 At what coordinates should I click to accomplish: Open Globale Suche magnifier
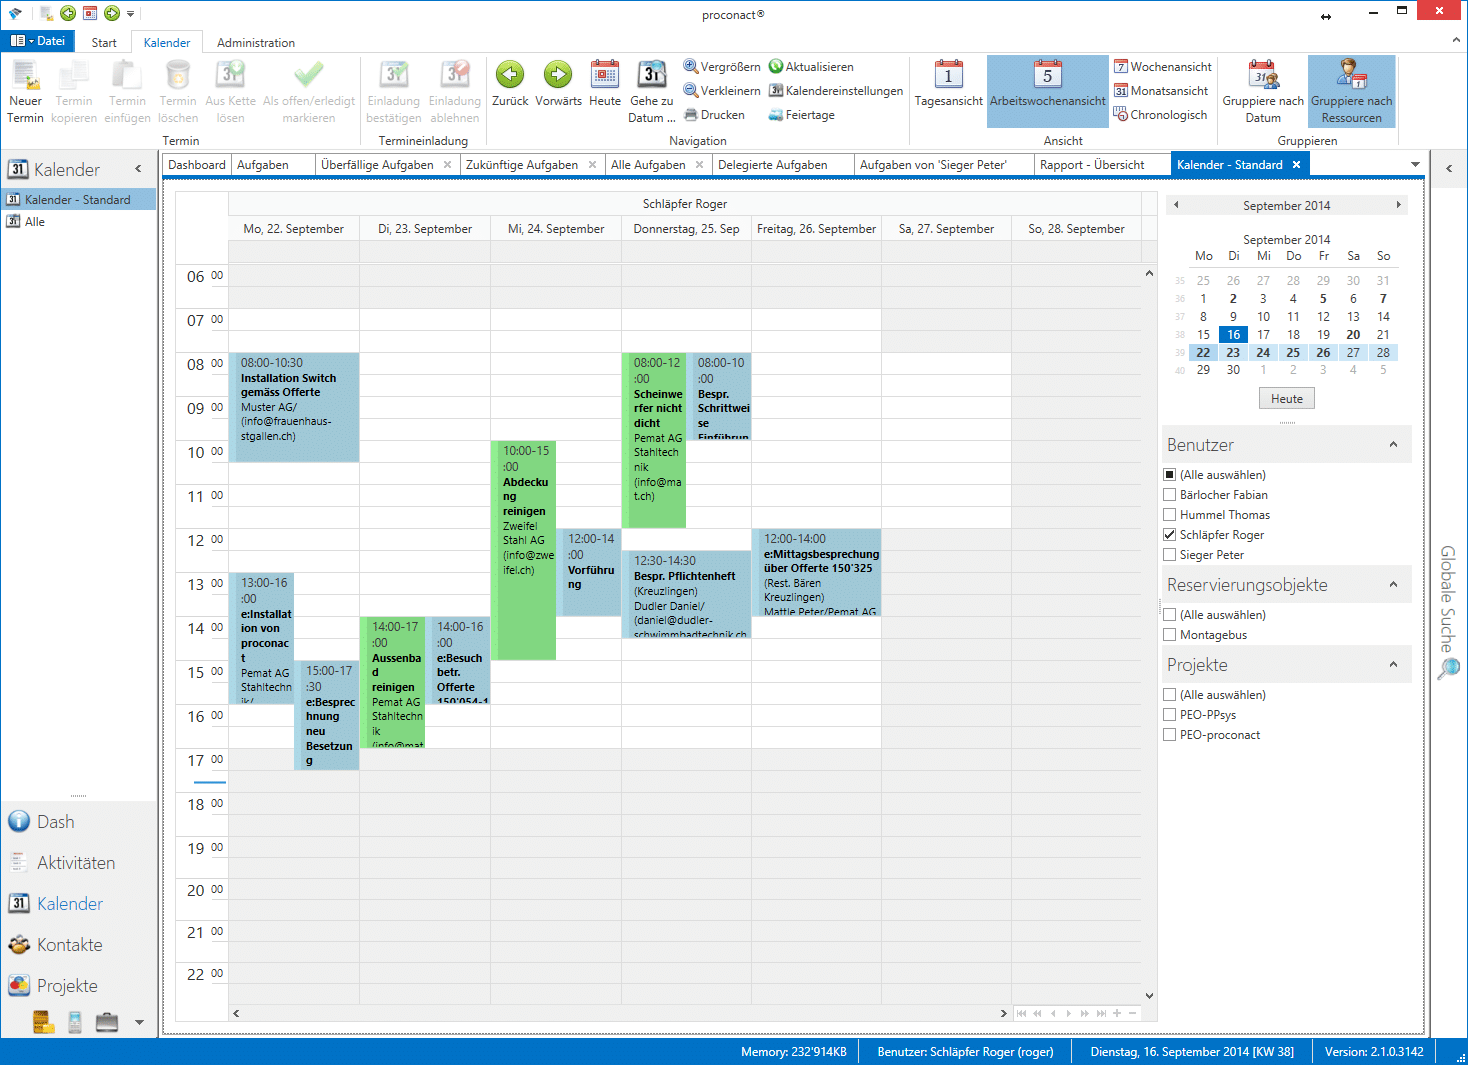1448,668
